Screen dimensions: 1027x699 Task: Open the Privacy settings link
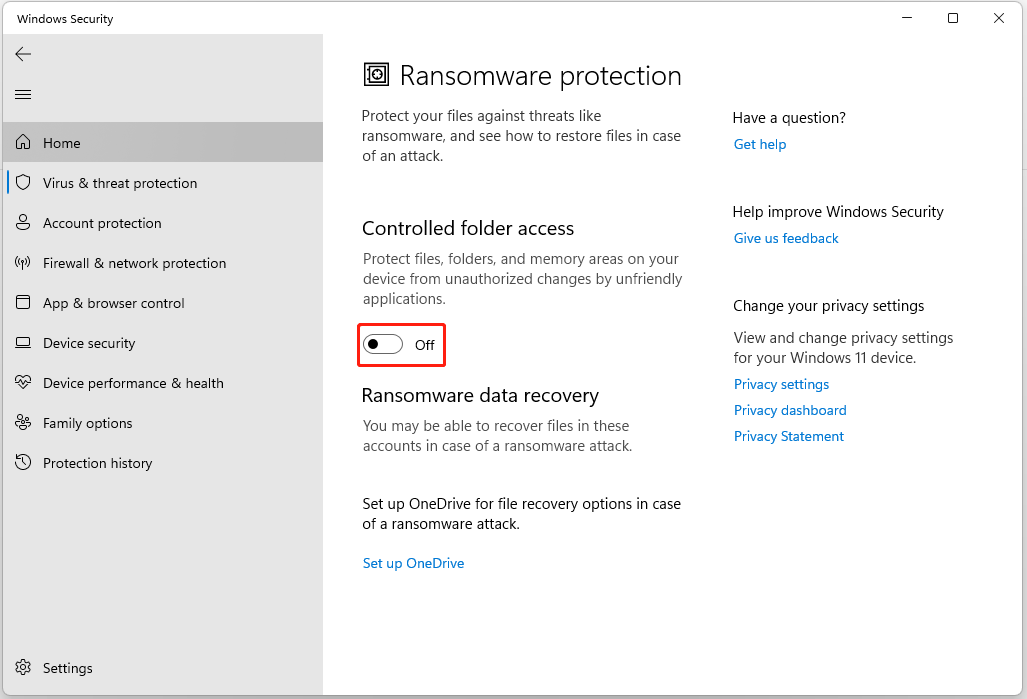pyautogui.click(x=781, y=384)
